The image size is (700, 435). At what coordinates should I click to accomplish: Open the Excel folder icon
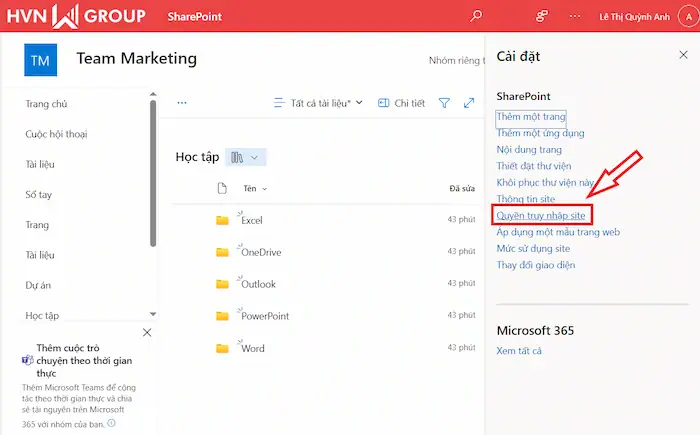[x=222, y=220]
